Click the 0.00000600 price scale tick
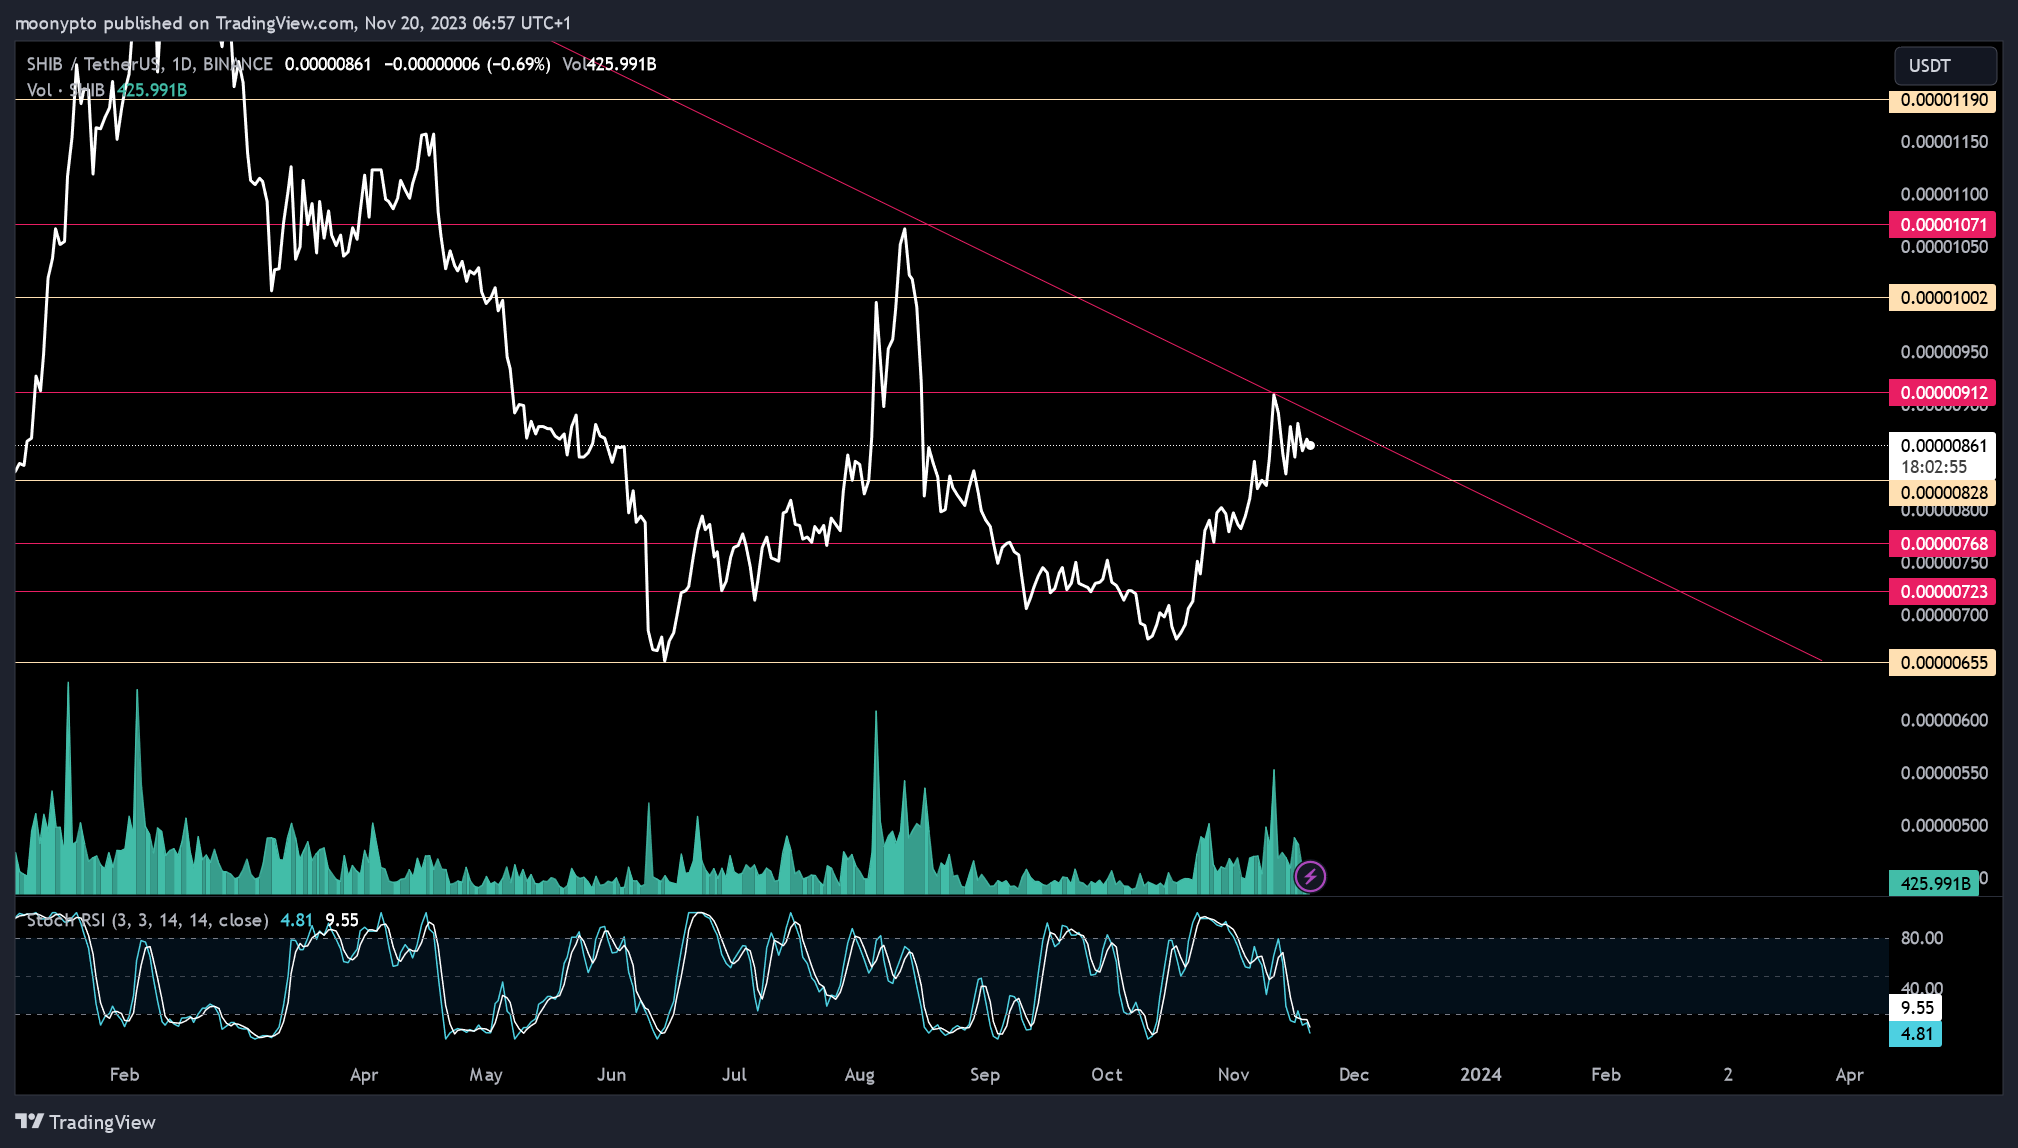2018x1148 pixels. (1944, 720)
